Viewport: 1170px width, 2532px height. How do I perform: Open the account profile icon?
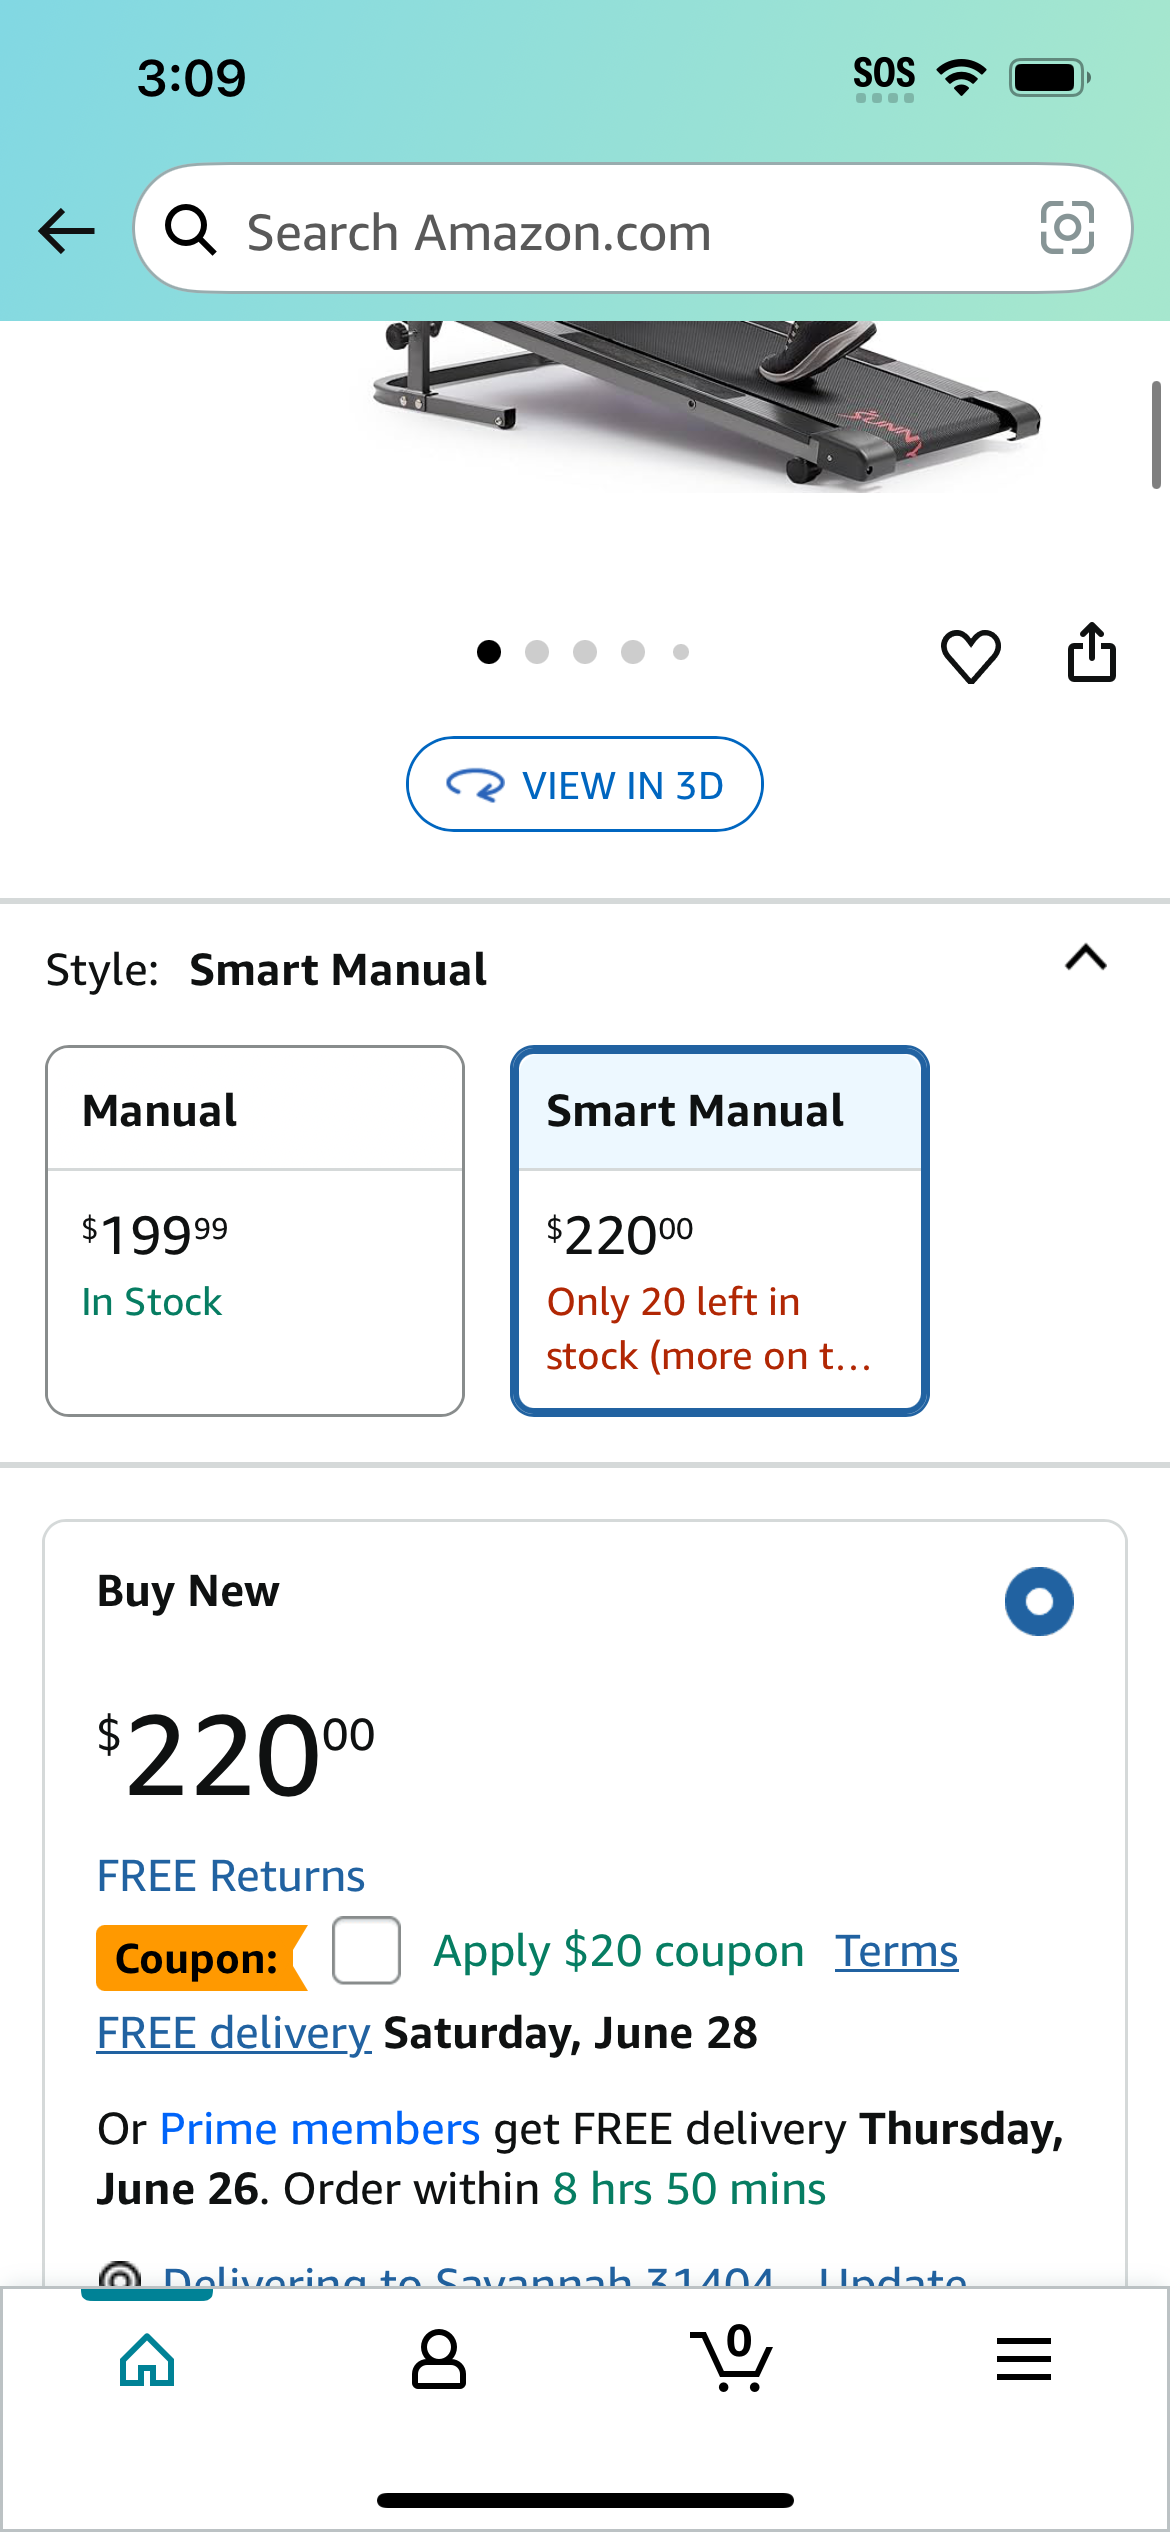click(x=439, y=2359)
